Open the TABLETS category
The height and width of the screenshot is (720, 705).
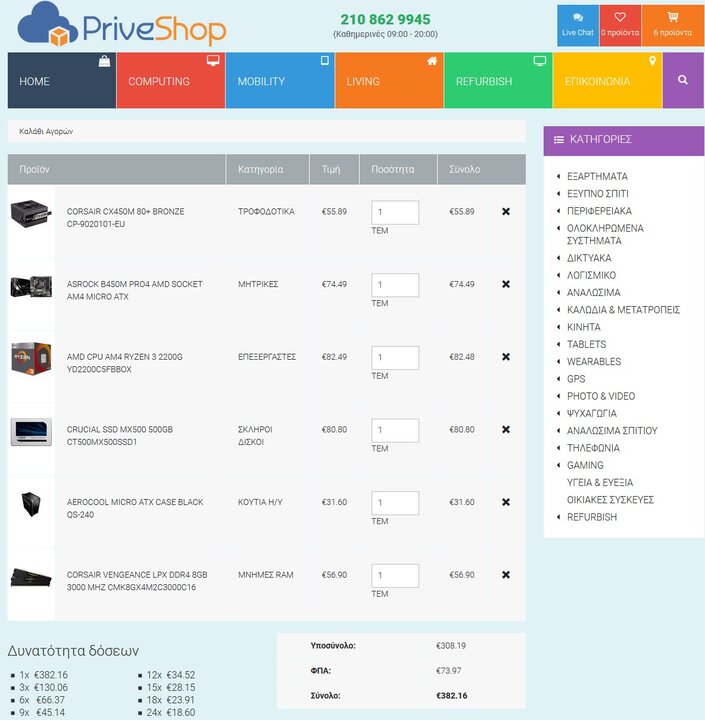coord(586,344)
